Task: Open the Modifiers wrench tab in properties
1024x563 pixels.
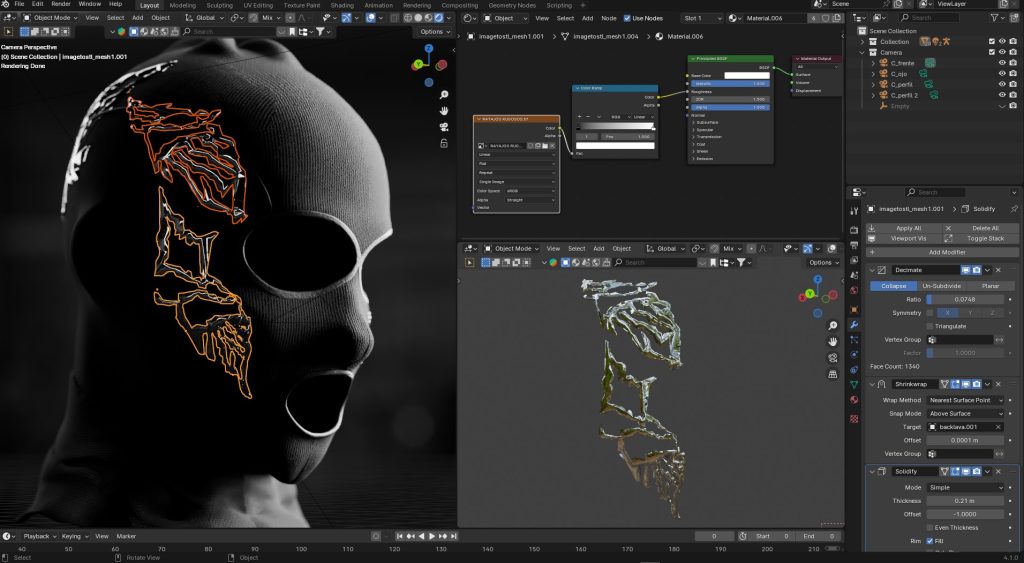Action: 854,325
